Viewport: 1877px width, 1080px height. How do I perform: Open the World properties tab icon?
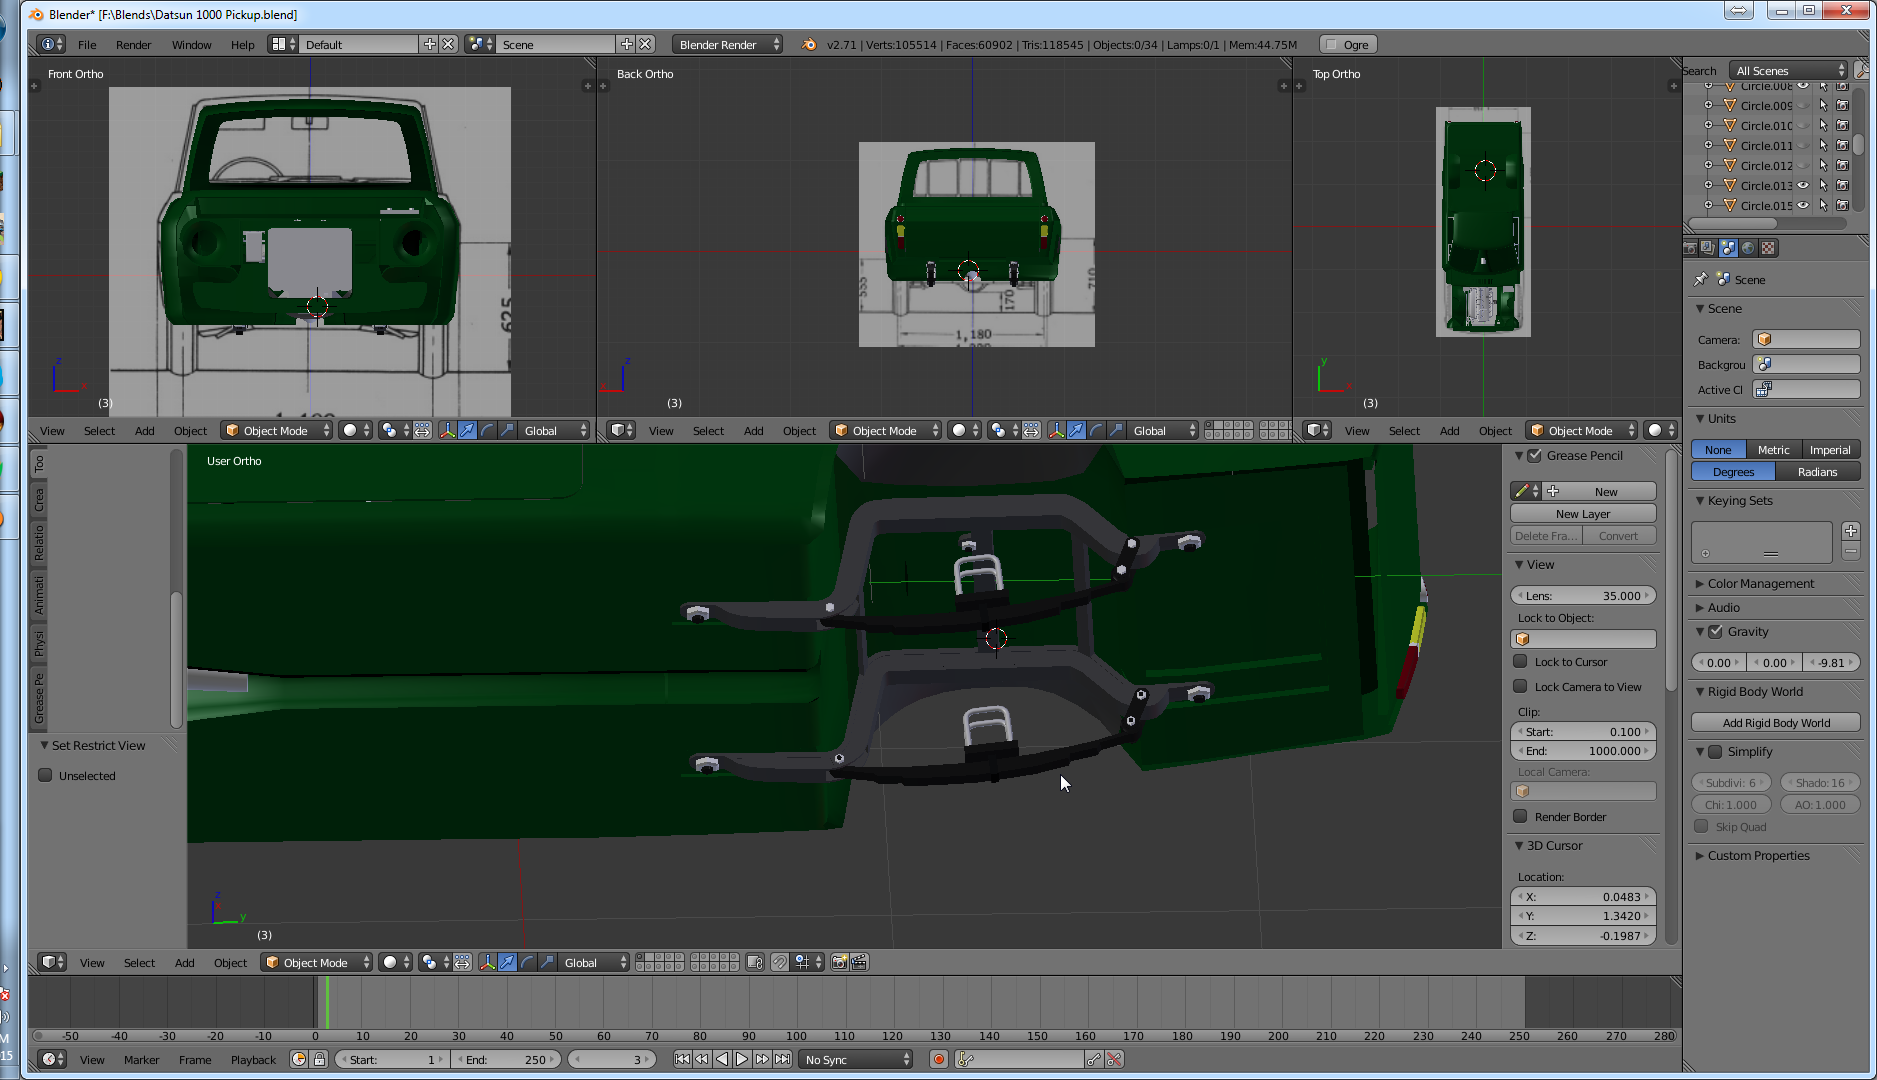pyautogui.click(x=1748, y=248)
